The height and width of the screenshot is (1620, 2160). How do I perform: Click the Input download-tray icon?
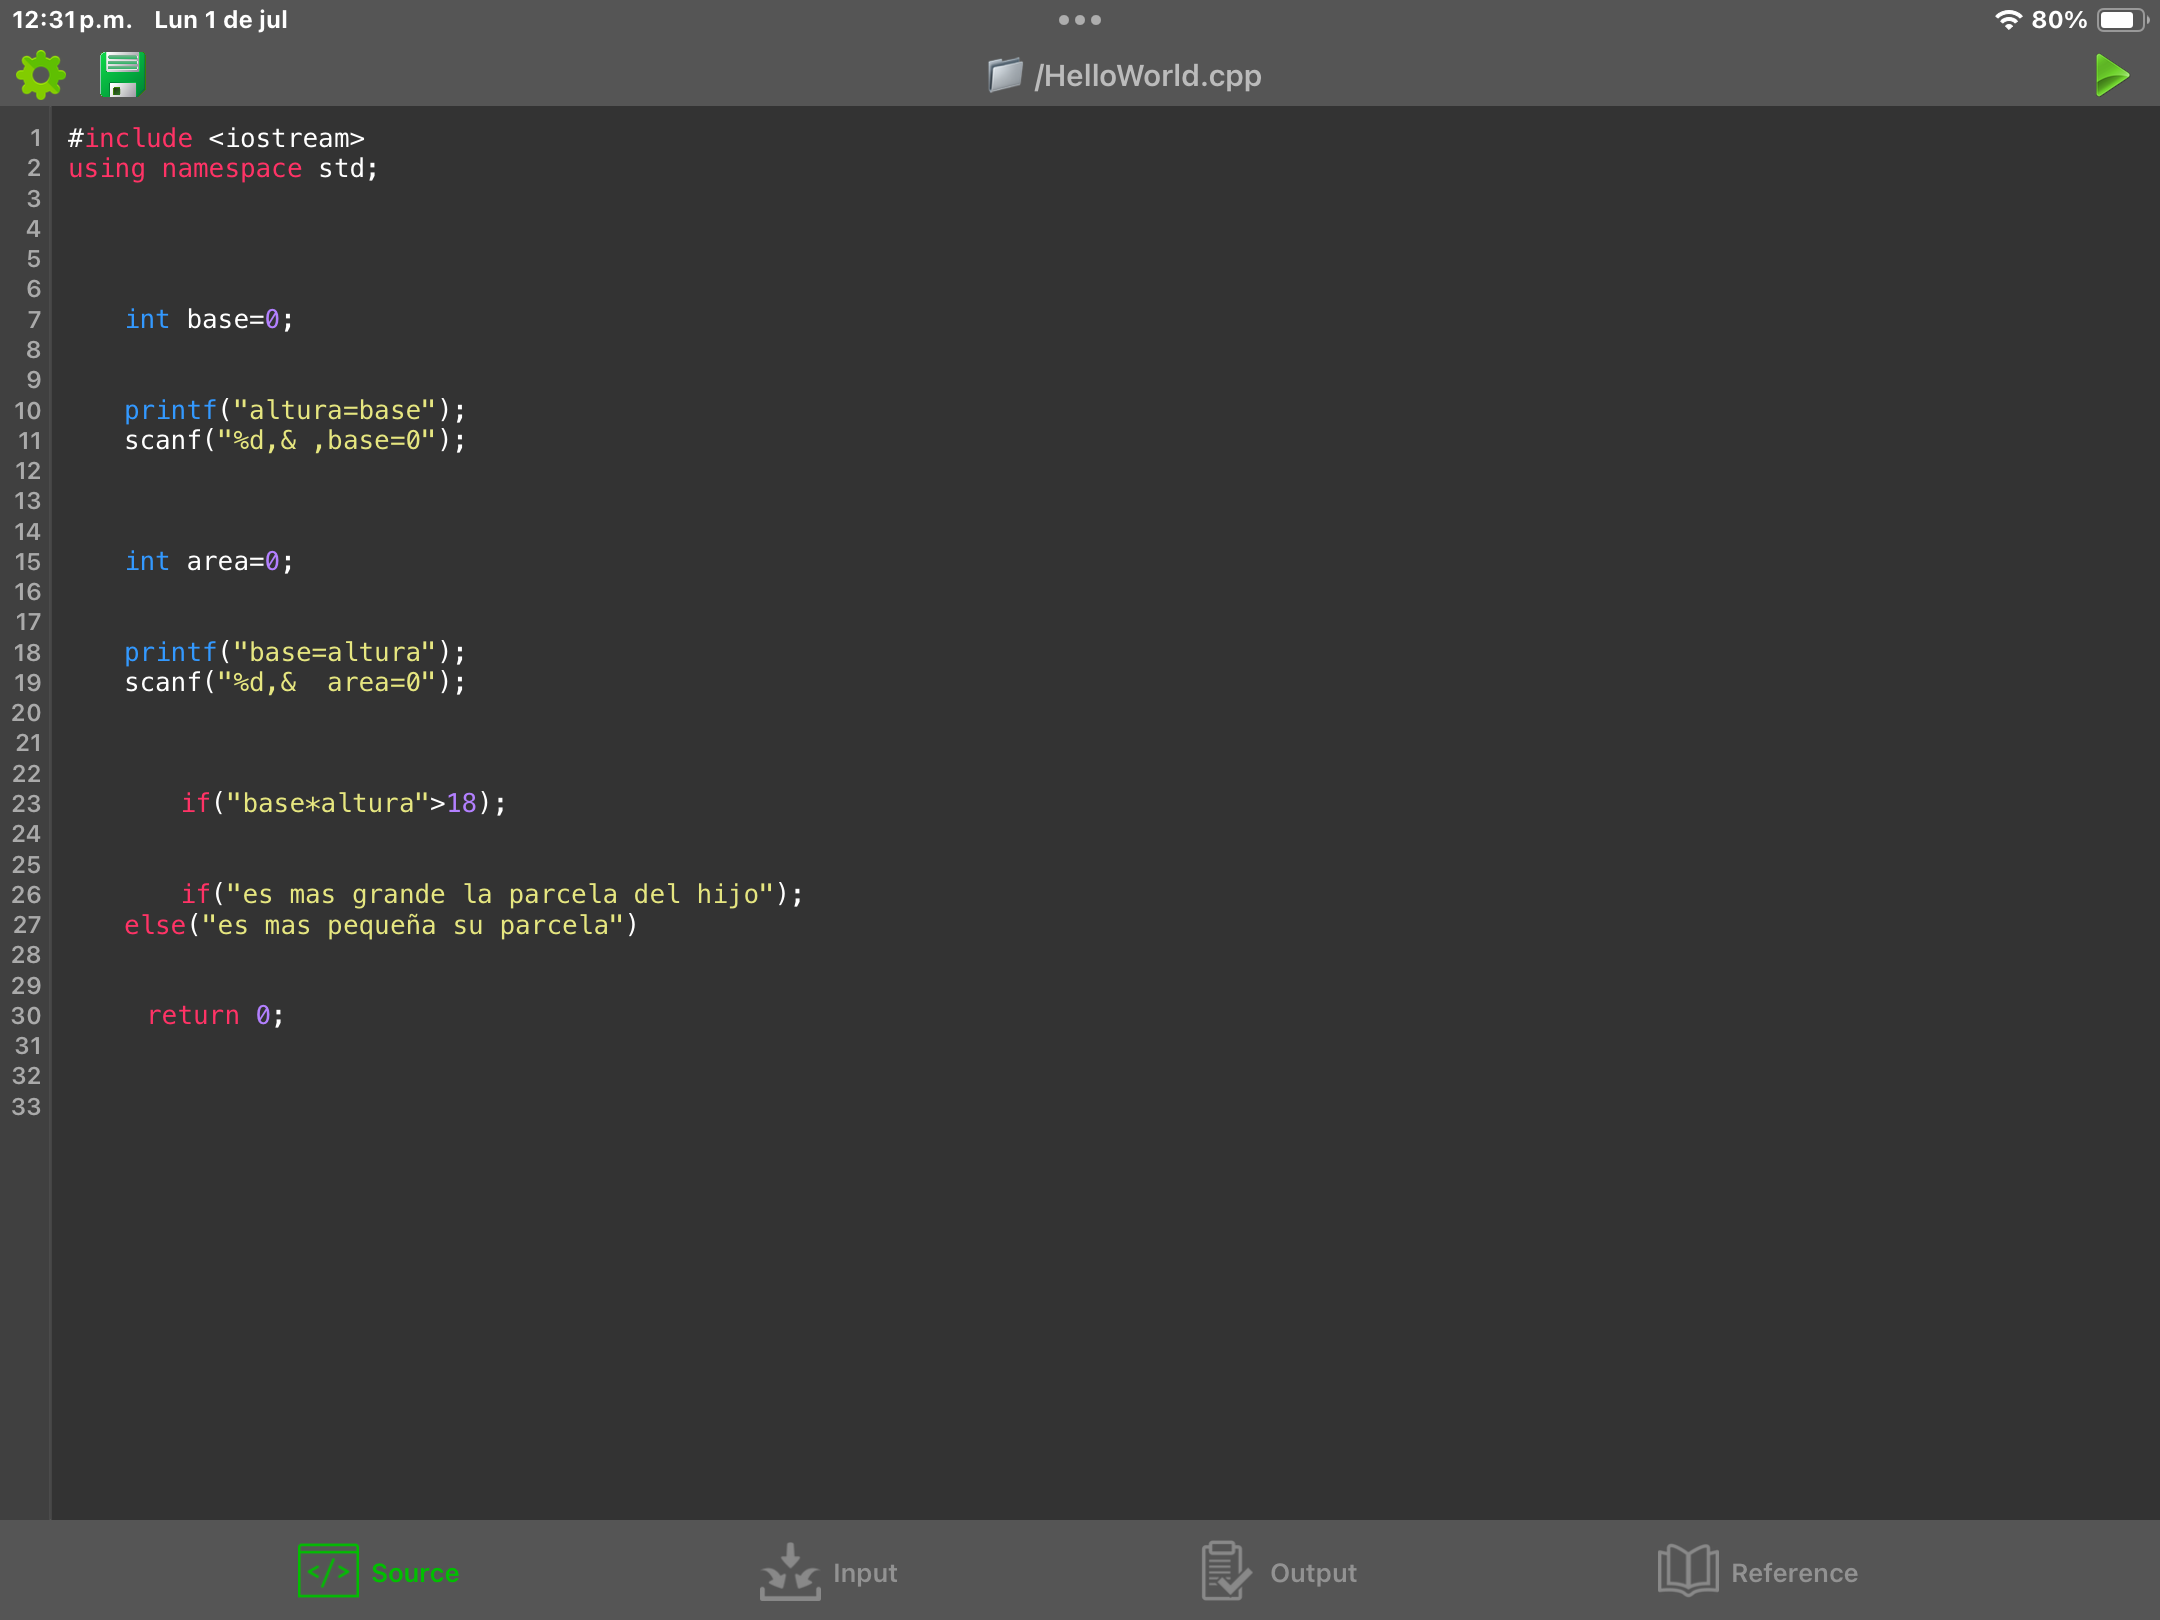tap(790, 1571)
